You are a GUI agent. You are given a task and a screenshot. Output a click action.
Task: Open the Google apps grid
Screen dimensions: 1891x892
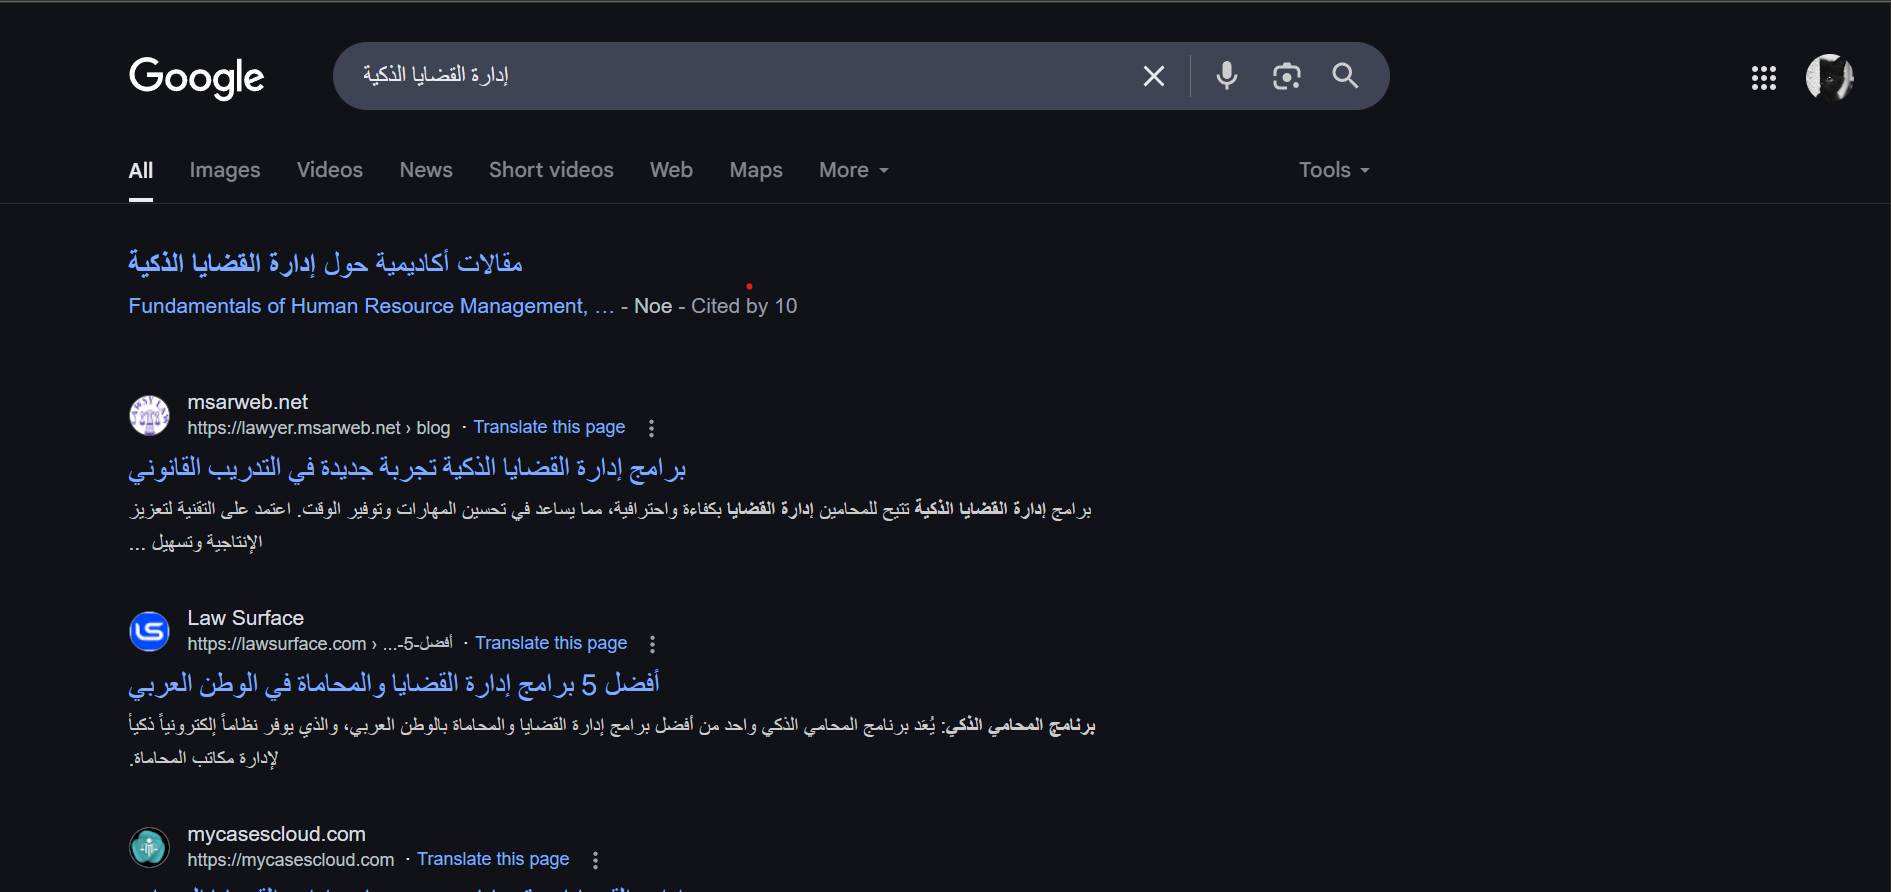(1764, 78)
